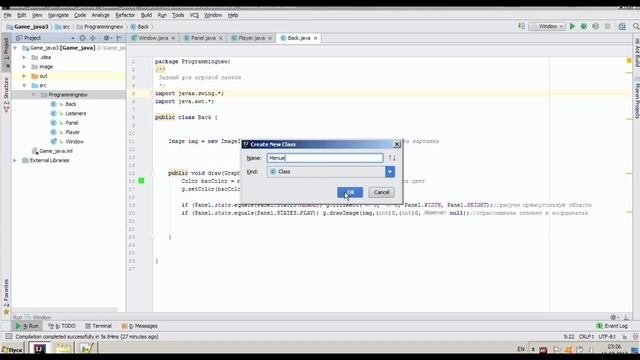The image size is (640, 360).
Task: Open Run tool window settings gear
Action: (613, 317)
